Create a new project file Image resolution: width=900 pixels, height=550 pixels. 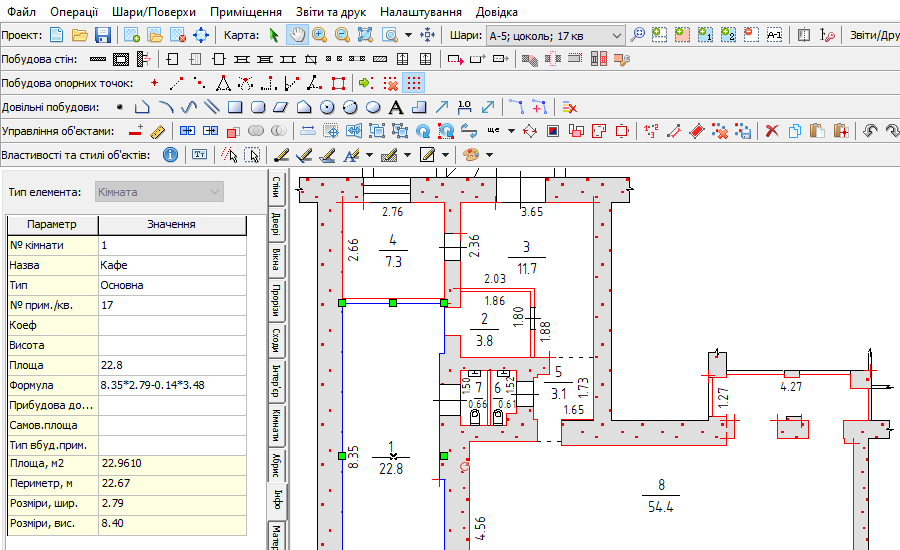pyautogui.click(x=56, y=35)
